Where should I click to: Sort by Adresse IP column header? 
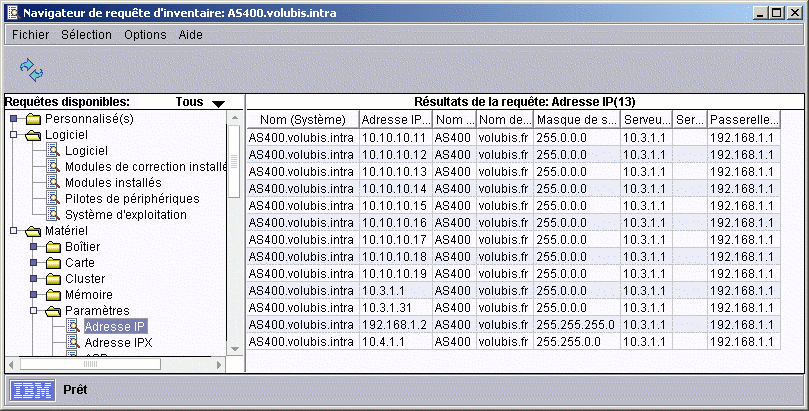pos(396,120)
